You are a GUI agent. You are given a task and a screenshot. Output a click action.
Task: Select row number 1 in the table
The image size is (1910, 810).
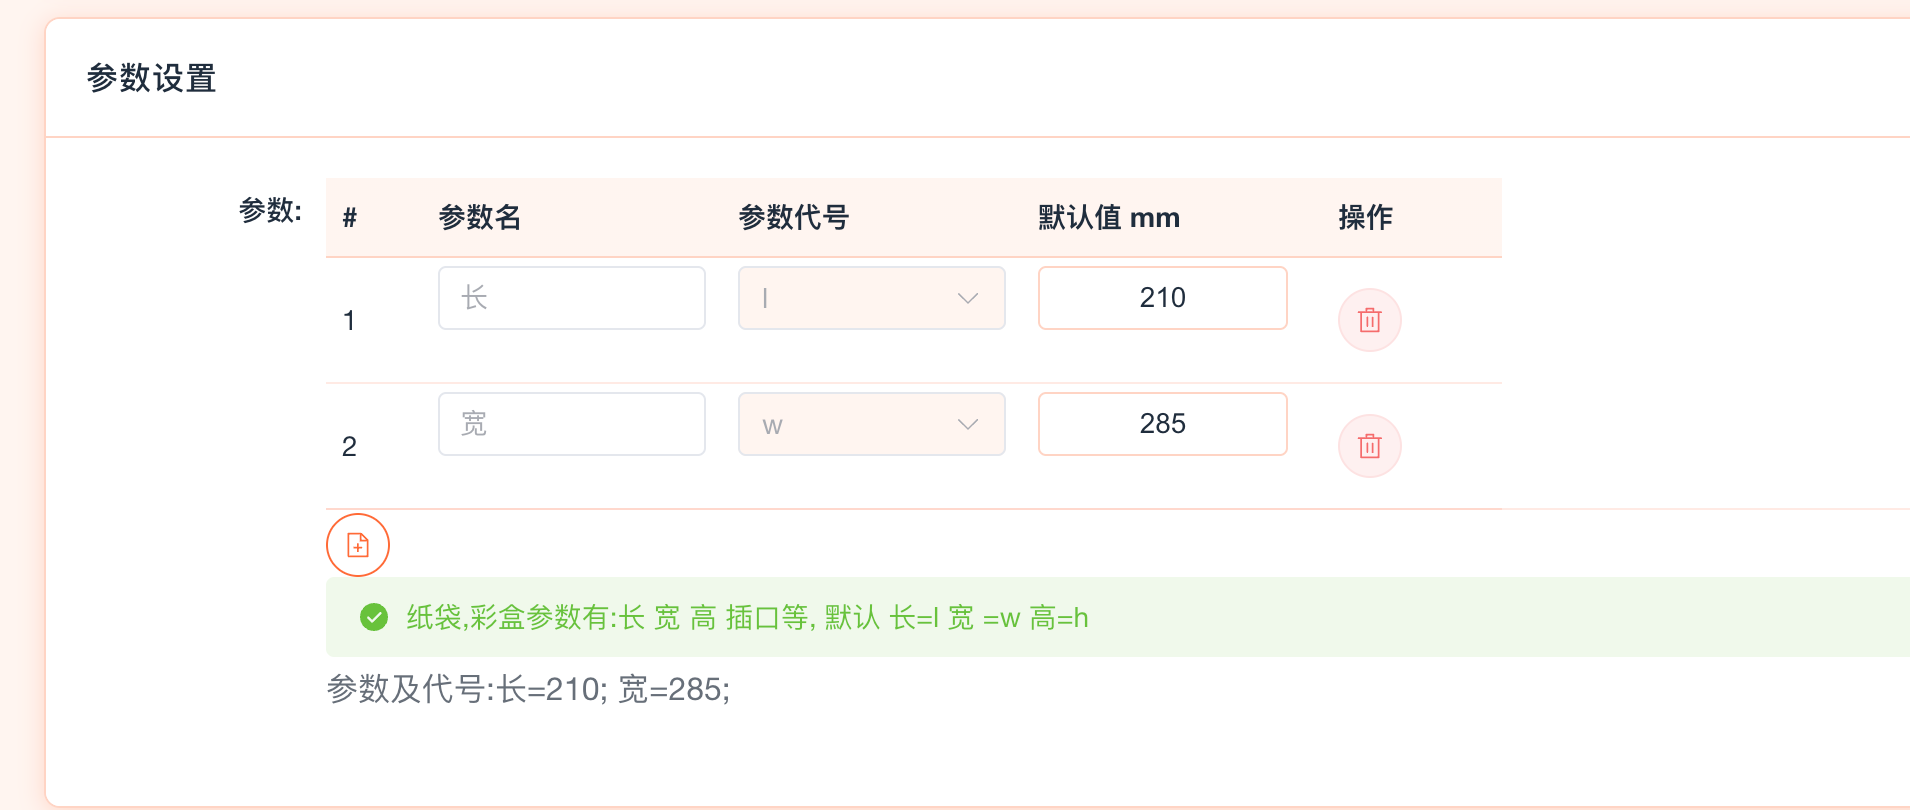point(349,320)
